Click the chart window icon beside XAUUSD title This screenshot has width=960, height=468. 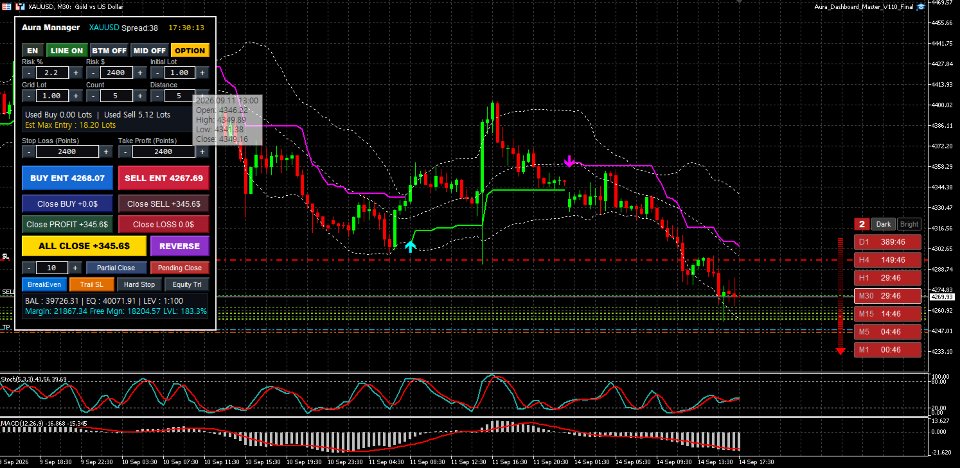(20, 6)
